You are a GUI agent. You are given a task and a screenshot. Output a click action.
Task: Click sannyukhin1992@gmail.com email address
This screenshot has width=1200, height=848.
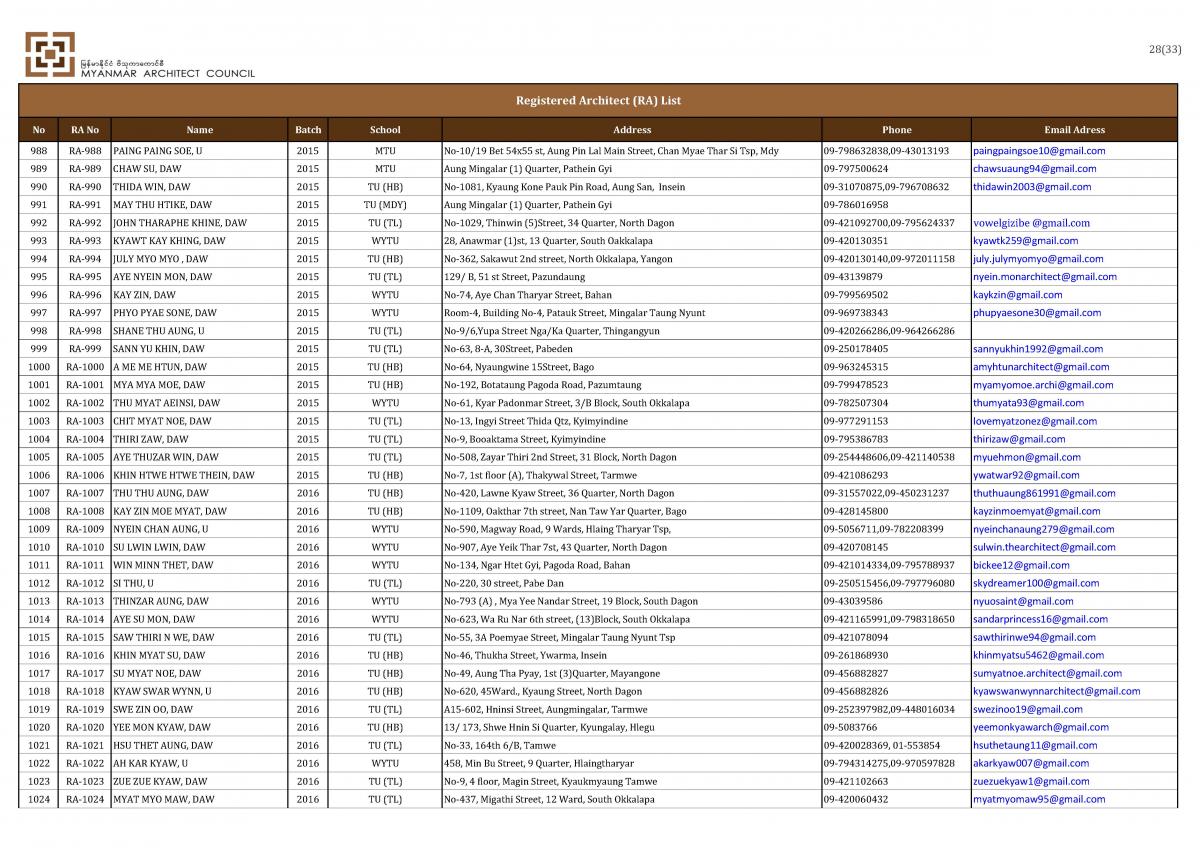[1038, 349]
